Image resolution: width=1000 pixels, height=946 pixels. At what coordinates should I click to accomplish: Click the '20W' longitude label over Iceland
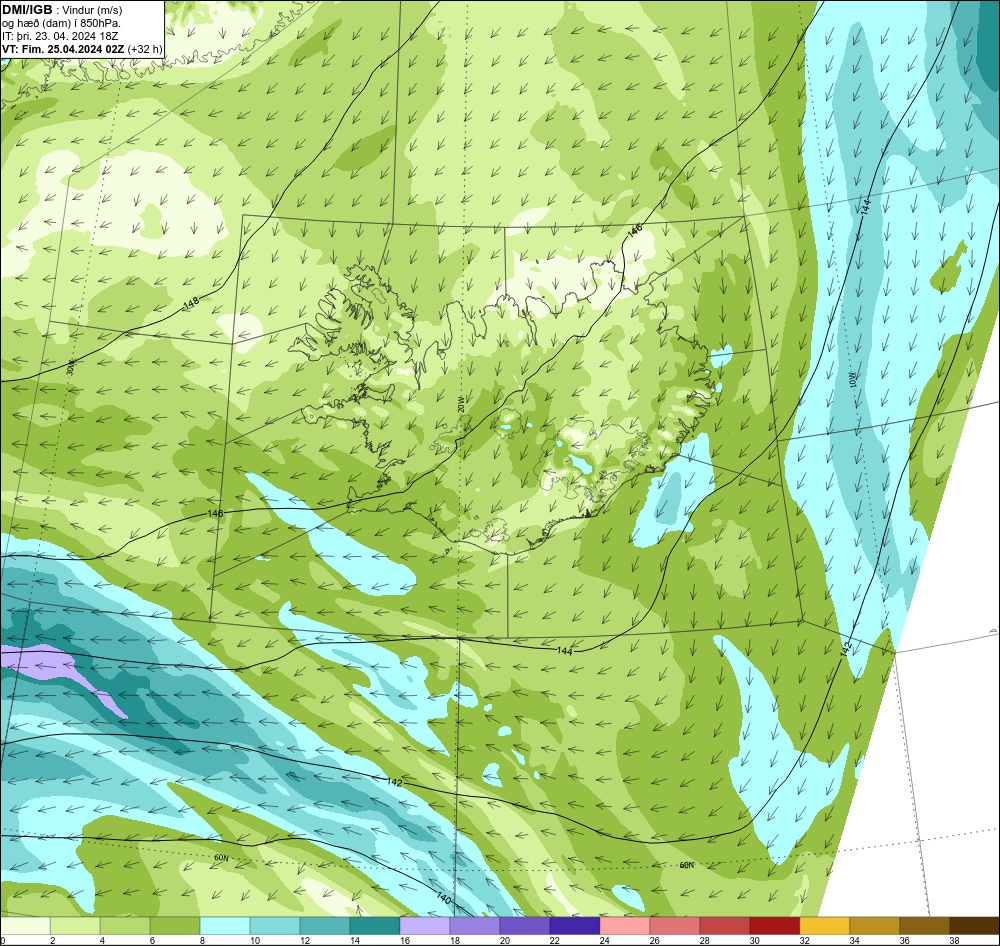point(460,404)
